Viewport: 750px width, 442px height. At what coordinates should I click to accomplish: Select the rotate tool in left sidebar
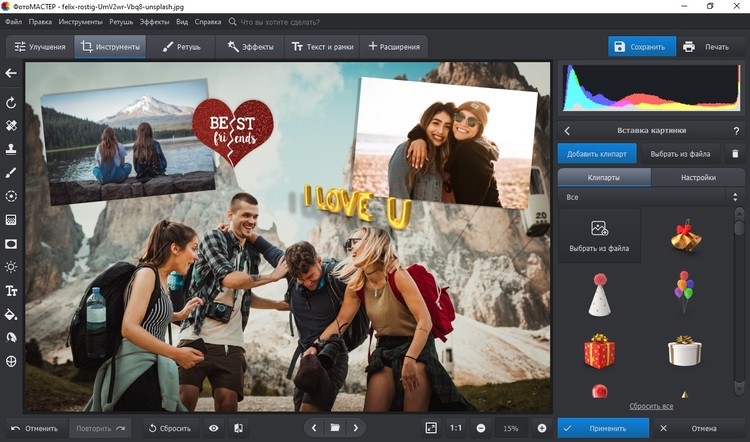(11, 102)
